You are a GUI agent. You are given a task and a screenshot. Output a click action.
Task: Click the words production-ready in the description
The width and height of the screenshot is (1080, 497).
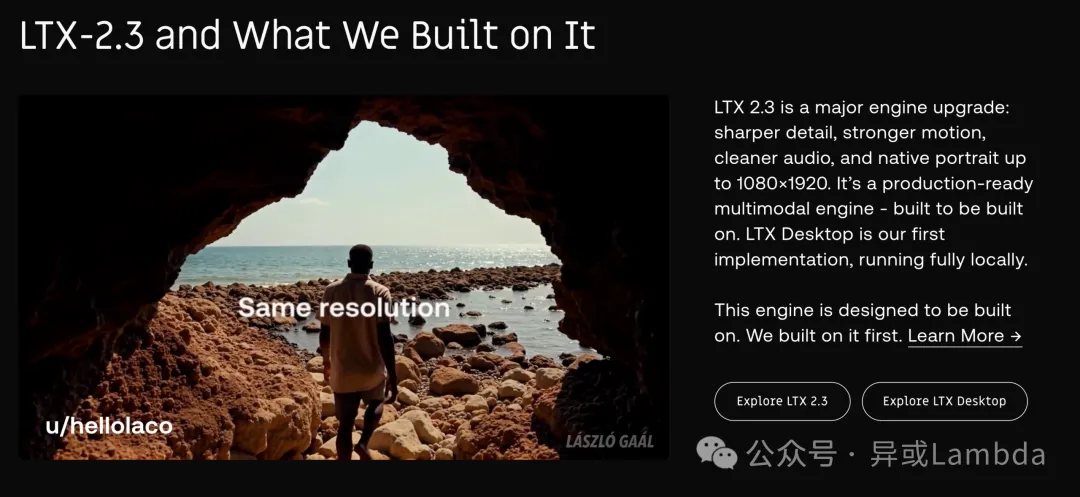point(957,184)
